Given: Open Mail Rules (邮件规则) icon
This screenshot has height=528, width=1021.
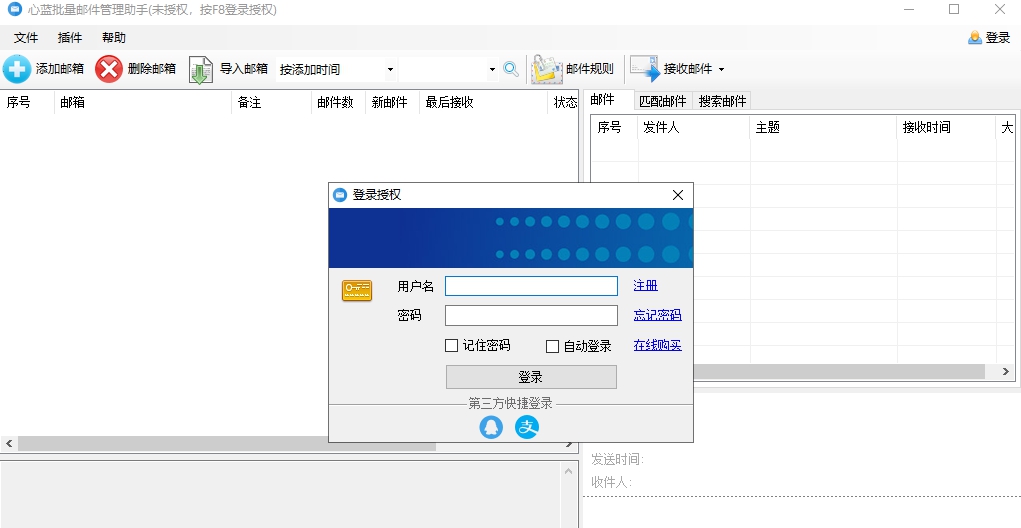Looking at the screenshot, I should tap(546, 69).
